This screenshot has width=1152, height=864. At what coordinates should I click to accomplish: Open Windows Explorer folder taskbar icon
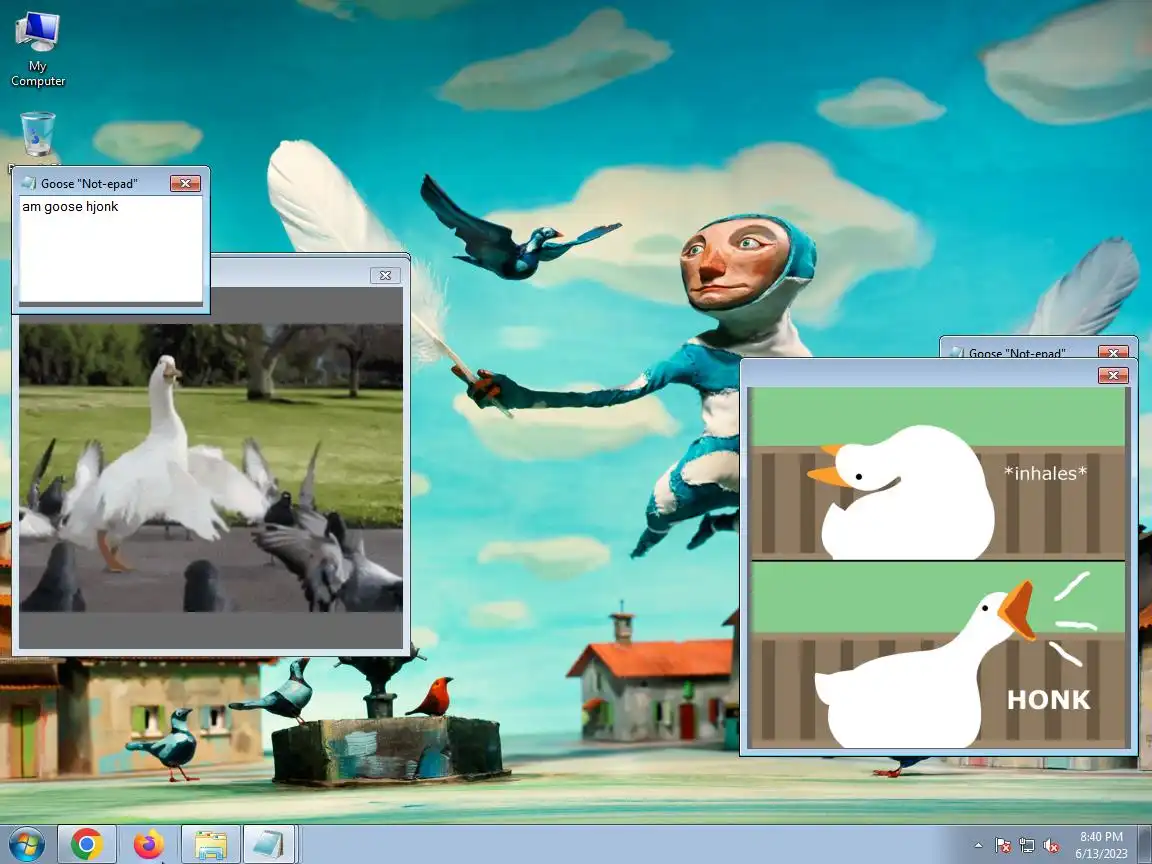click(211, 845)
